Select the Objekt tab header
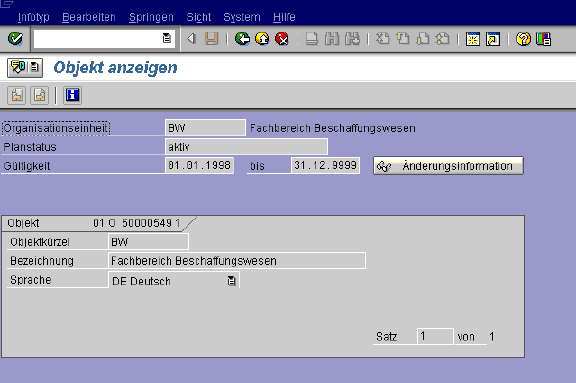Viewport: 576px width, 383px height. [96, 223]
